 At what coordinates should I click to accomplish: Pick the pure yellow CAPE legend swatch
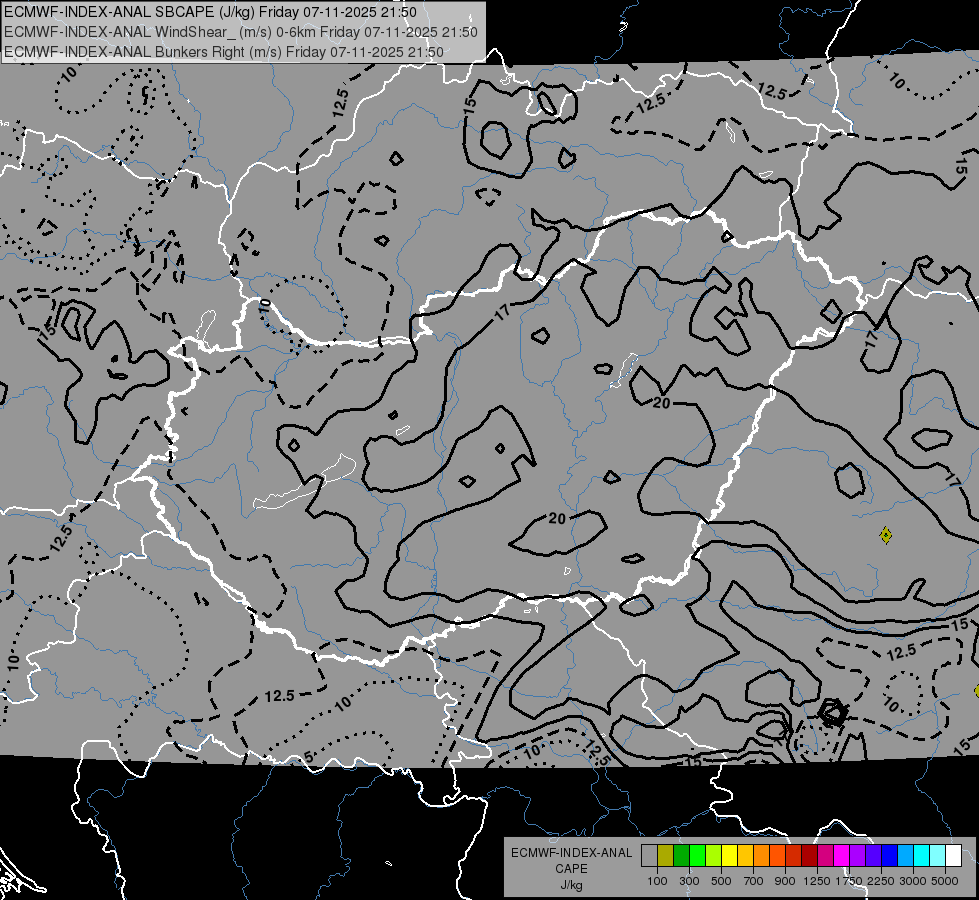click(x=729, y=856)
